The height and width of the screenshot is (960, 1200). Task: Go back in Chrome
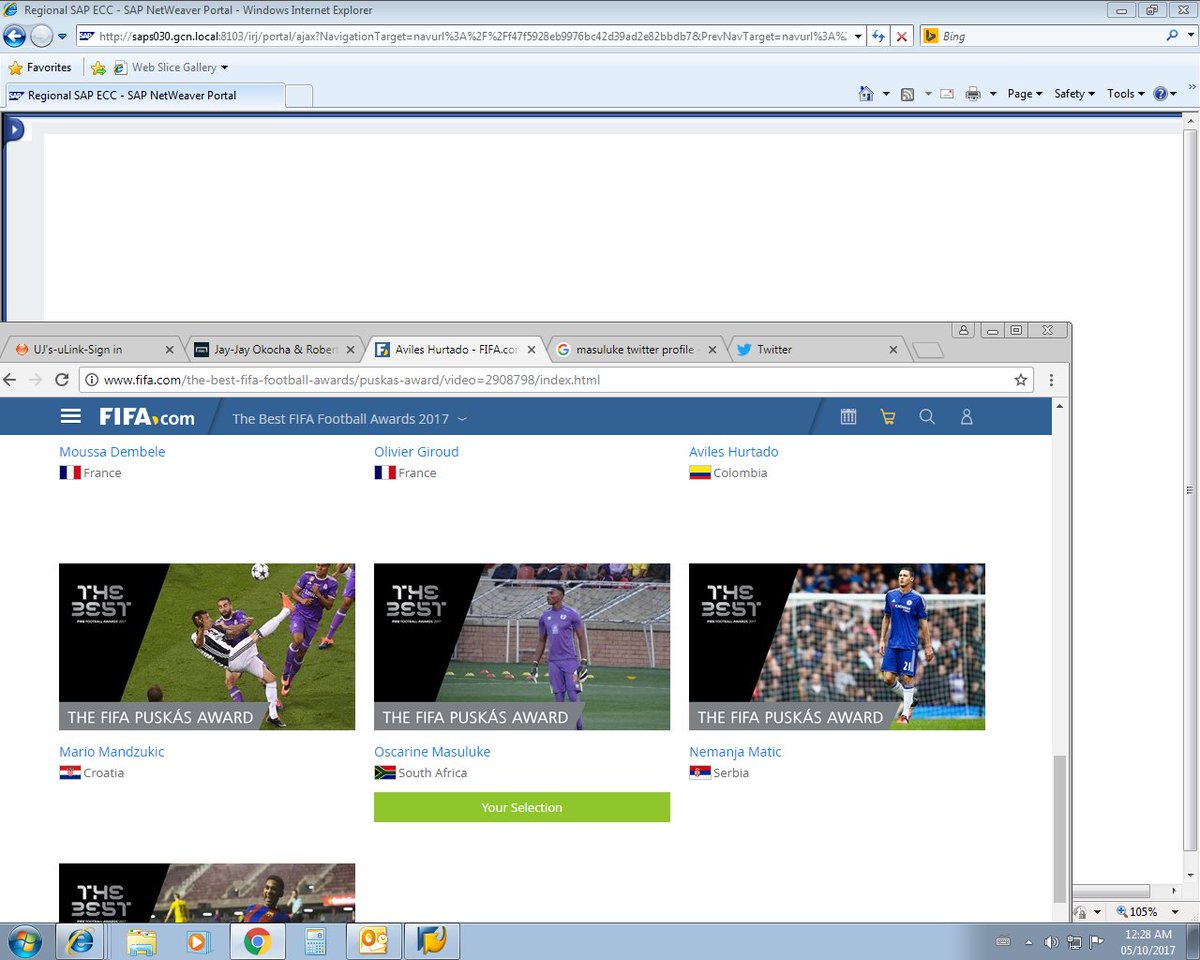11,380
